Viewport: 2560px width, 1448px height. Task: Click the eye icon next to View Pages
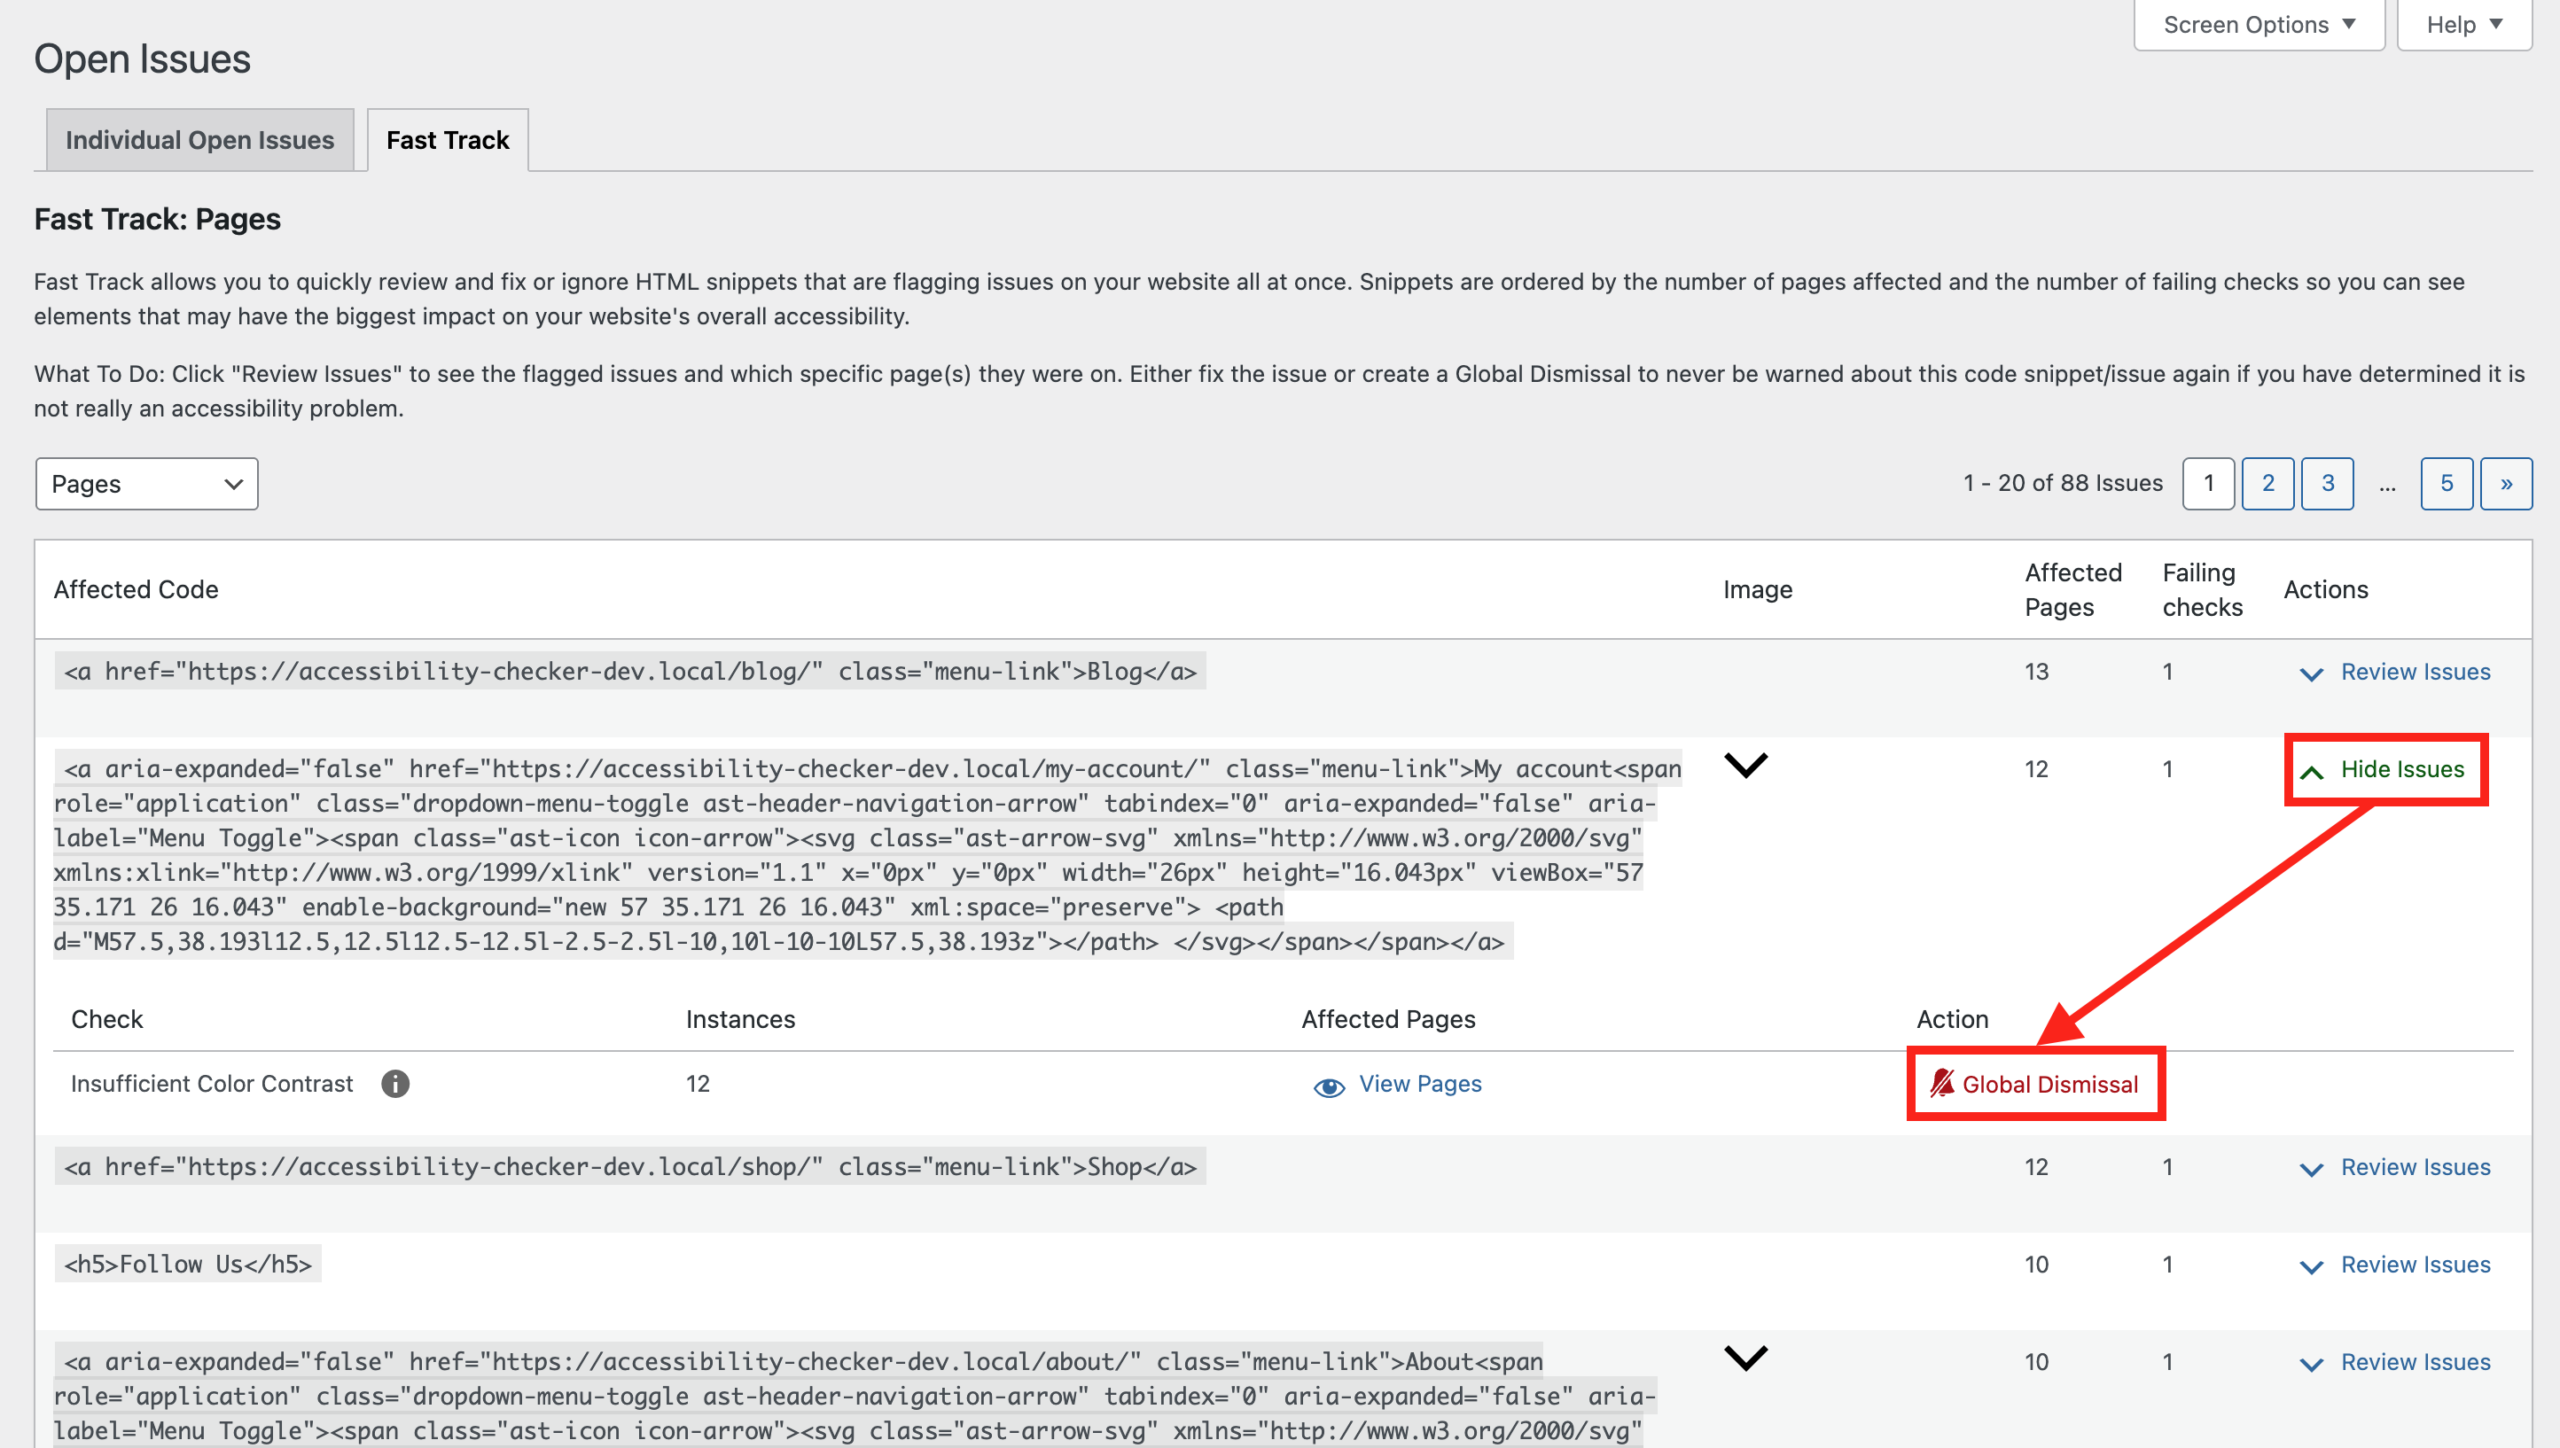tap(1328, 1087)
